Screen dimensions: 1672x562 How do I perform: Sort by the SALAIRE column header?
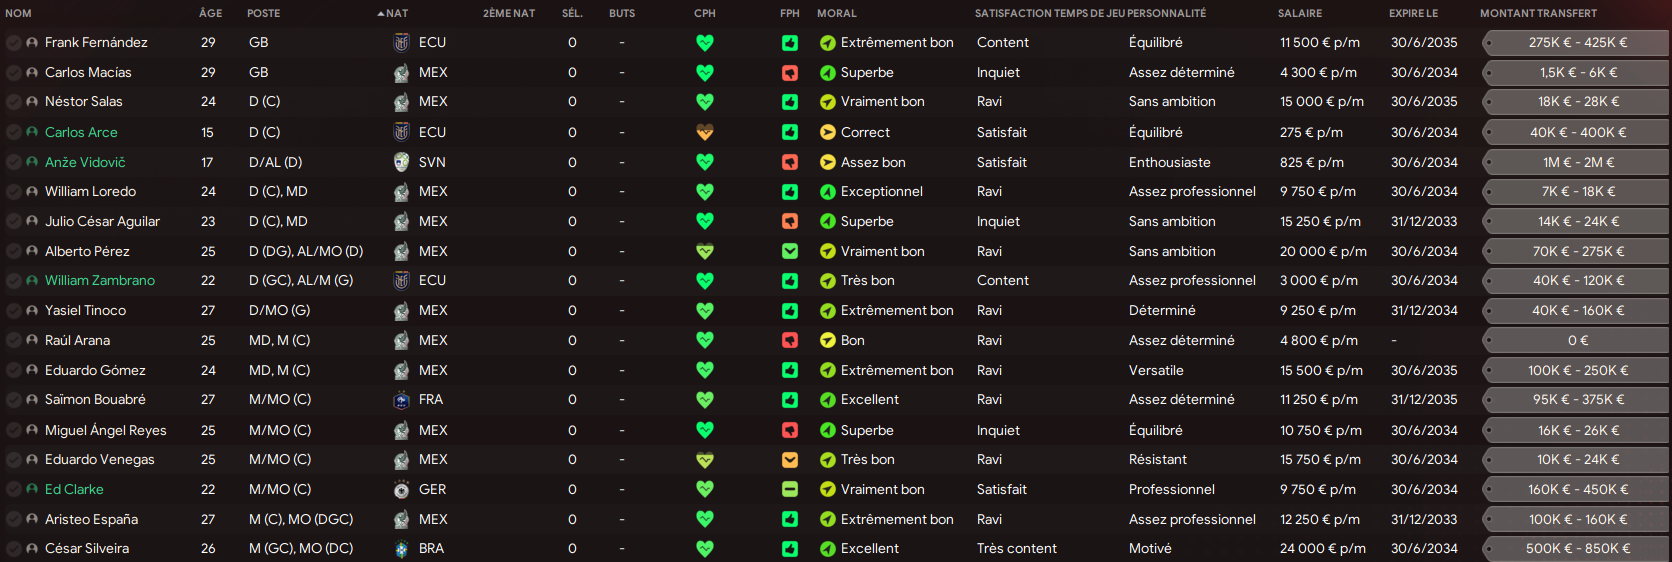pos(1299,13)
